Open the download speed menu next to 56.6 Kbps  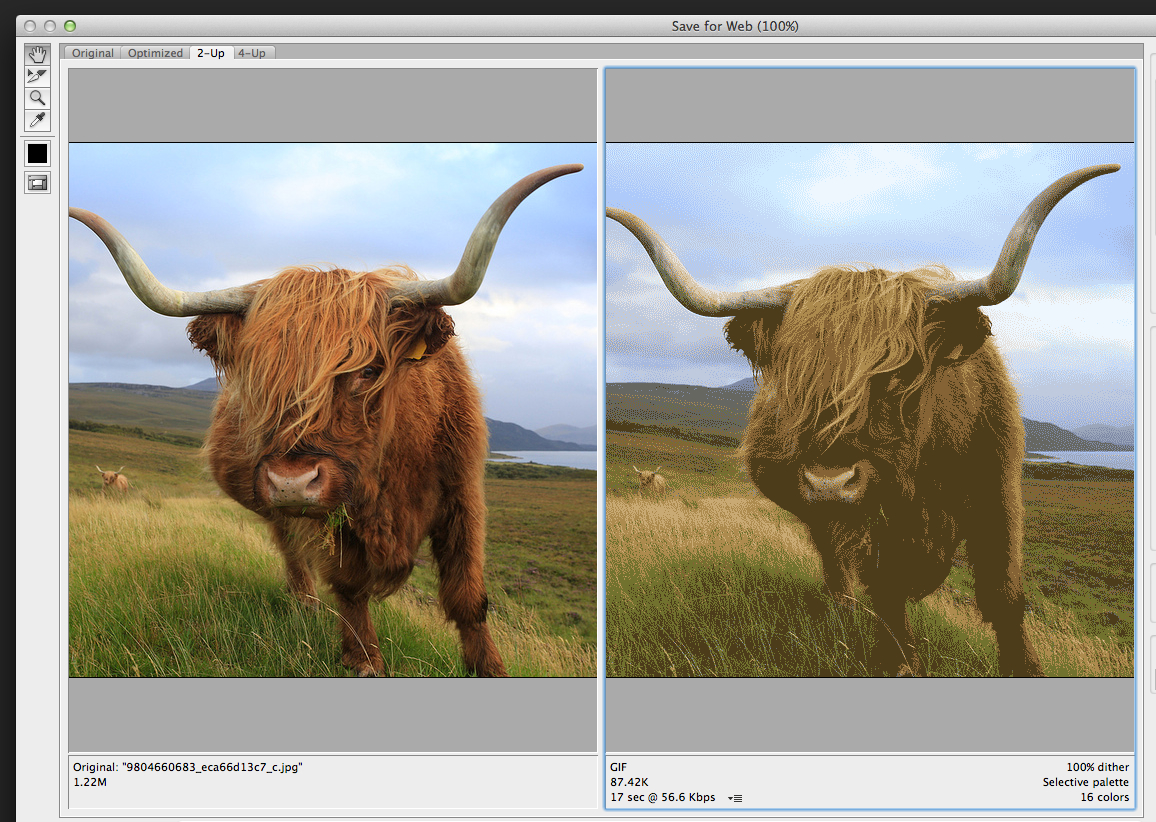736,798
